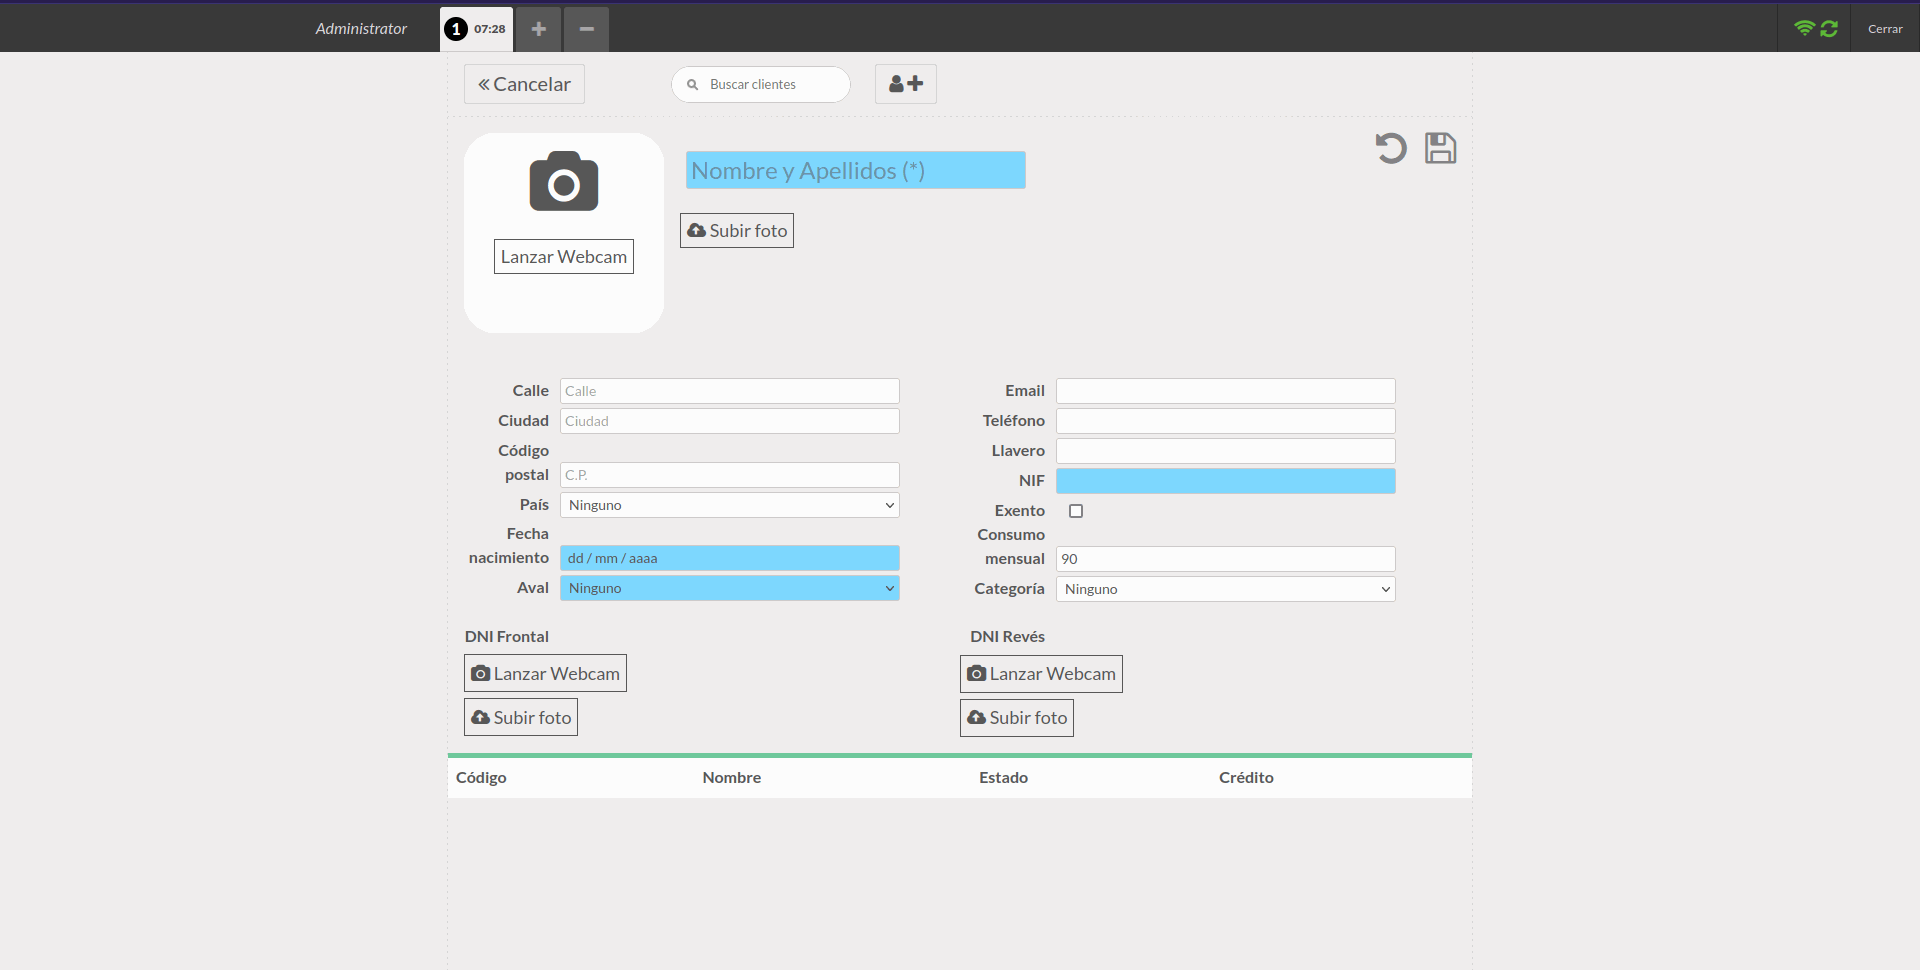Viewport: 1920px width, 970px height.
Task: Click the Código column header
Action: pyautogui.click(x=481, y=778)
